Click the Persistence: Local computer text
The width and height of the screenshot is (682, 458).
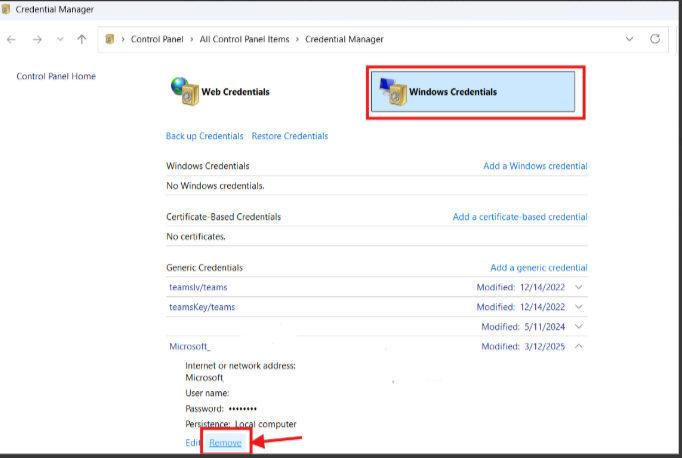click(241, 424)
